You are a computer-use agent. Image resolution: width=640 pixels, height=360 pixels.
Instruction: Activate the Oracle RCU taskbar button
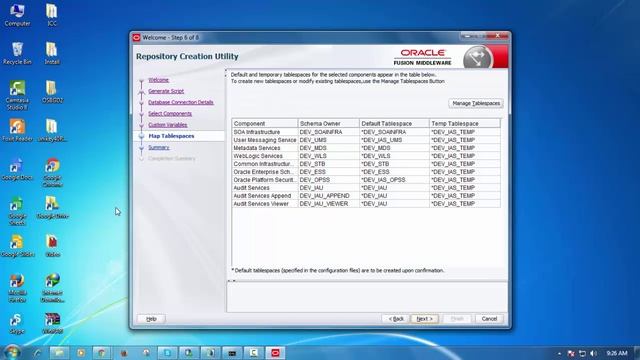(x=275, y=353)
